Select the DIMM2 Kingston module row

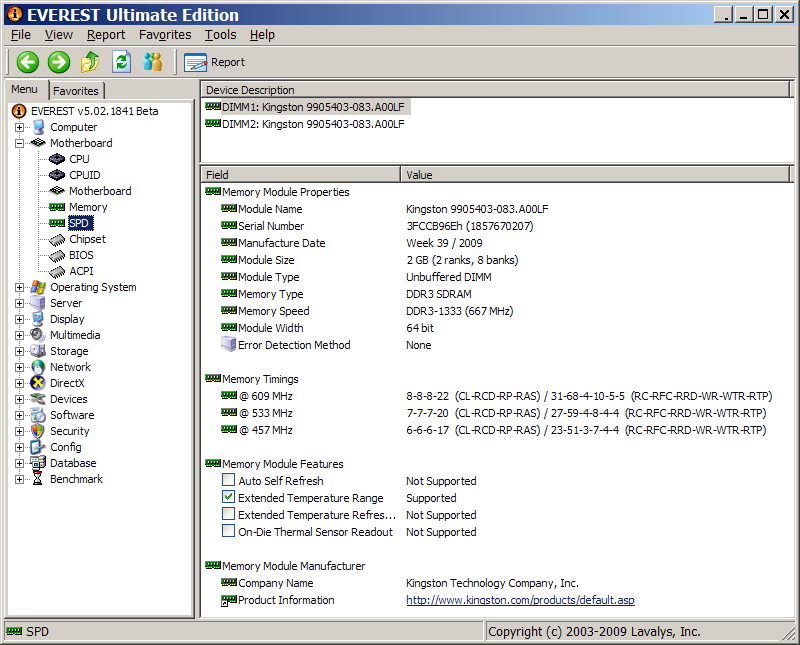click(305, 124)
